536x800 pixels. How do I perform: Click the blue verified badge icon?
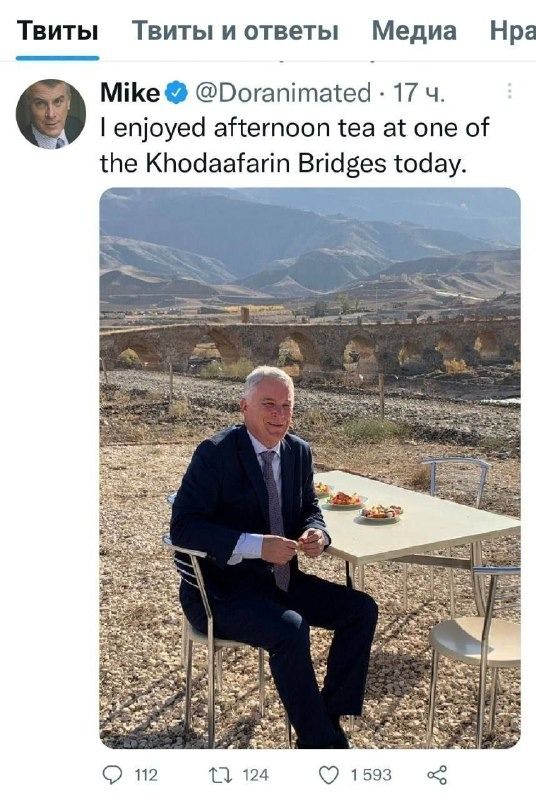click(176, 93)
